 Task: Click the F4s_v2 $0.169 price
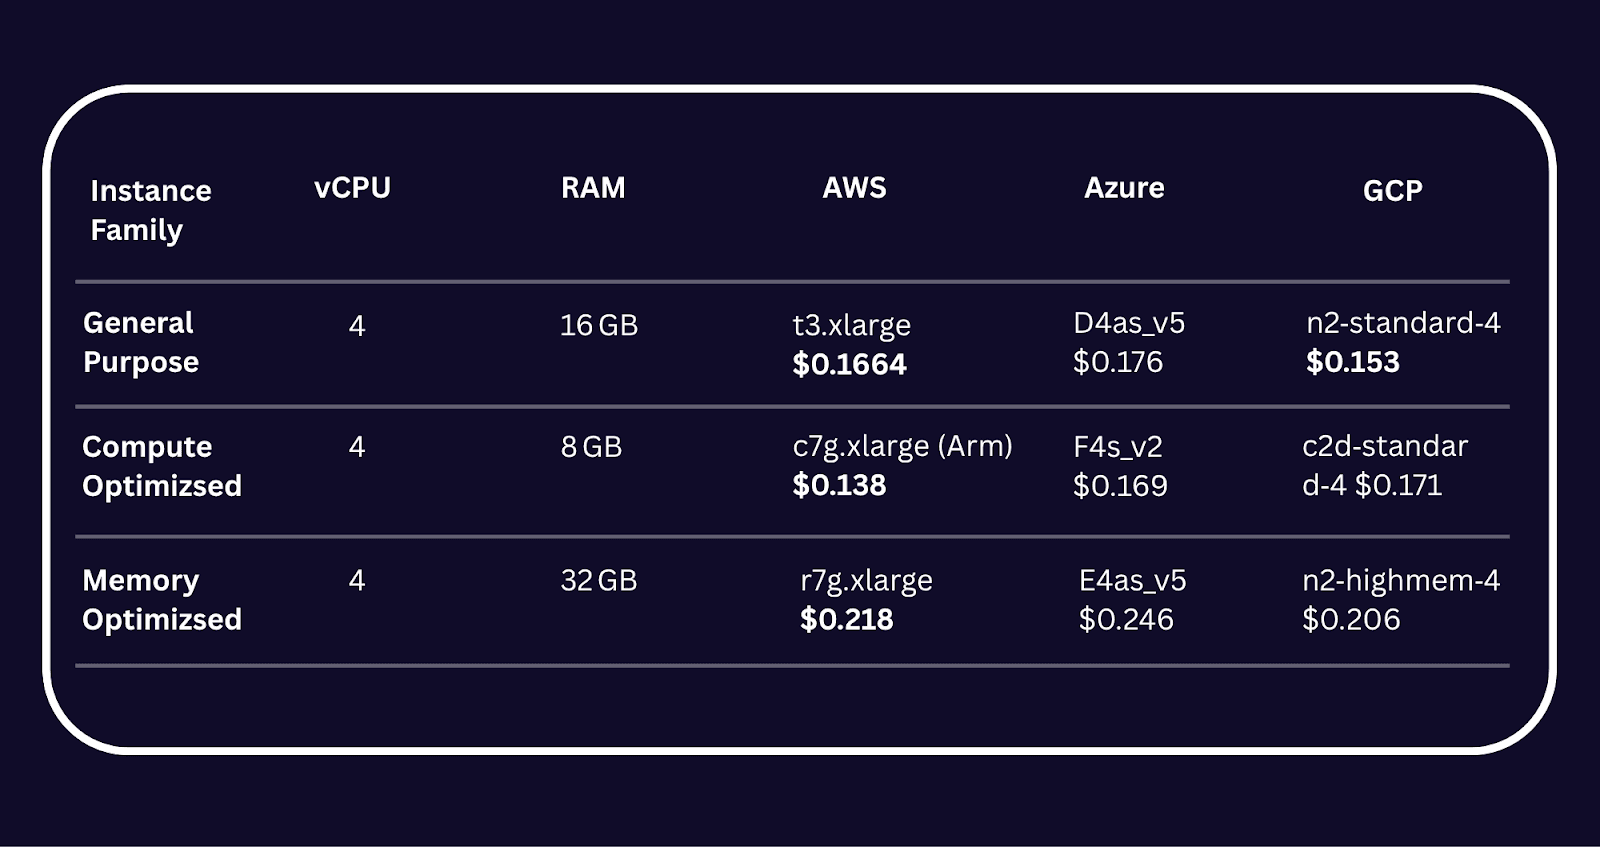point(1120,485)
